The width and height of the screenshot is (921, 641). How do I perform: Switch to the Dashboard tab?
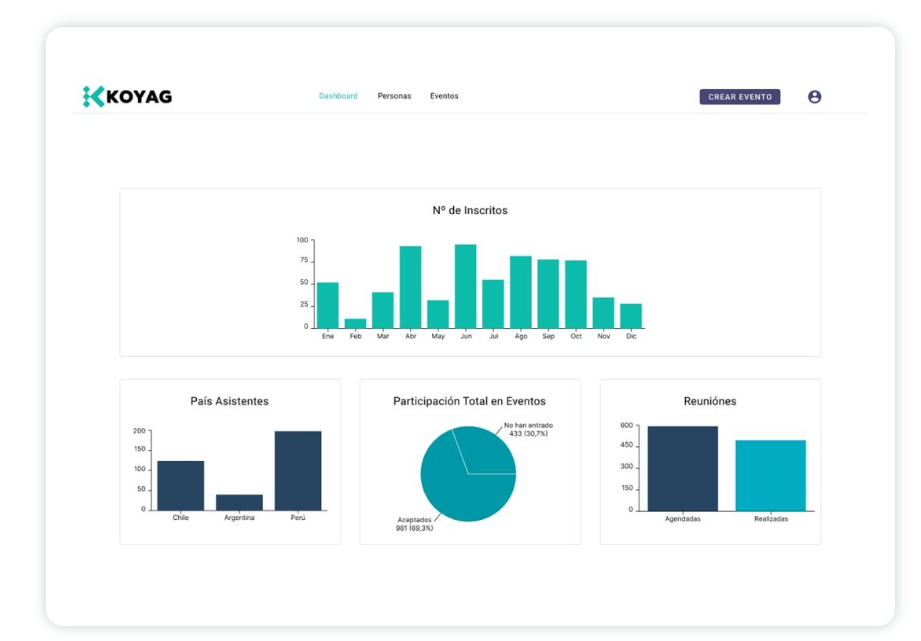tap(338, 96)
